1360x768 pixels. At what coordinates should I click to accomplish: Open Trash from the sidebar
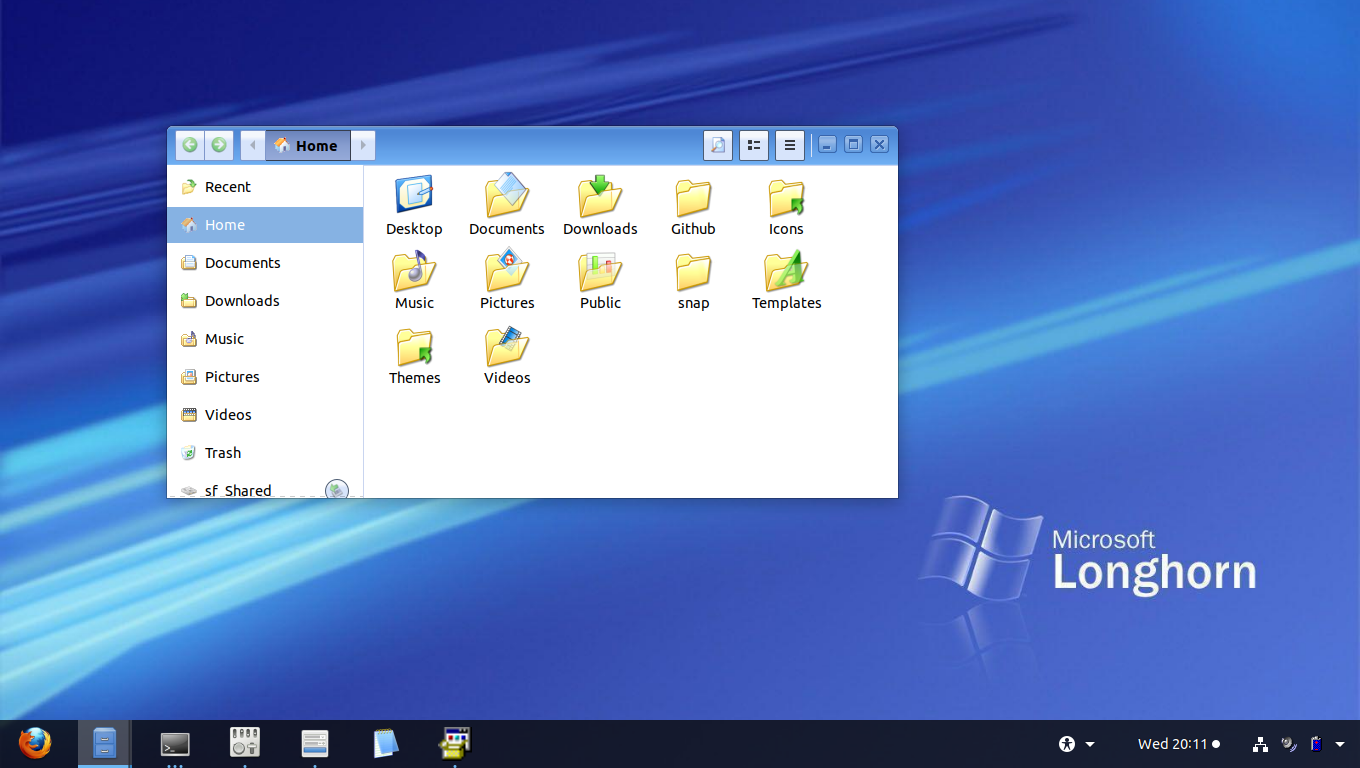click(265, 453)
